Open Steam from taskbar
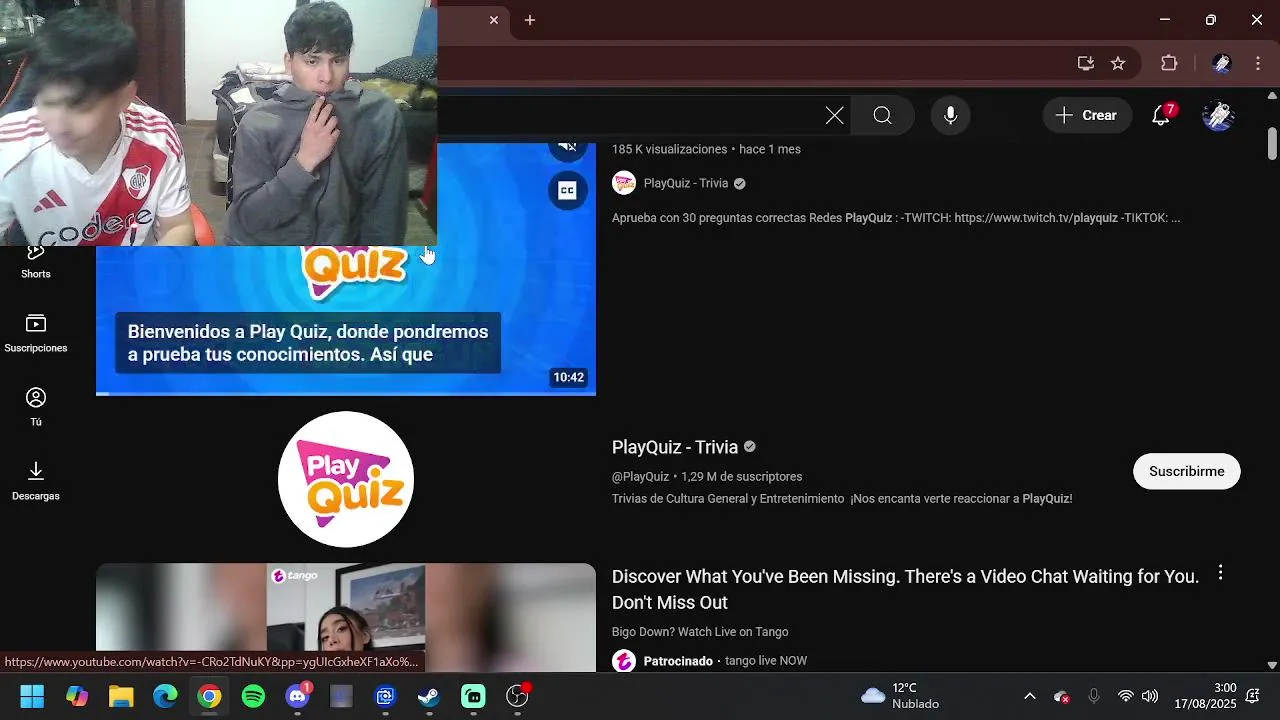This screenshot has width=1280, height=720. (429, 696)
